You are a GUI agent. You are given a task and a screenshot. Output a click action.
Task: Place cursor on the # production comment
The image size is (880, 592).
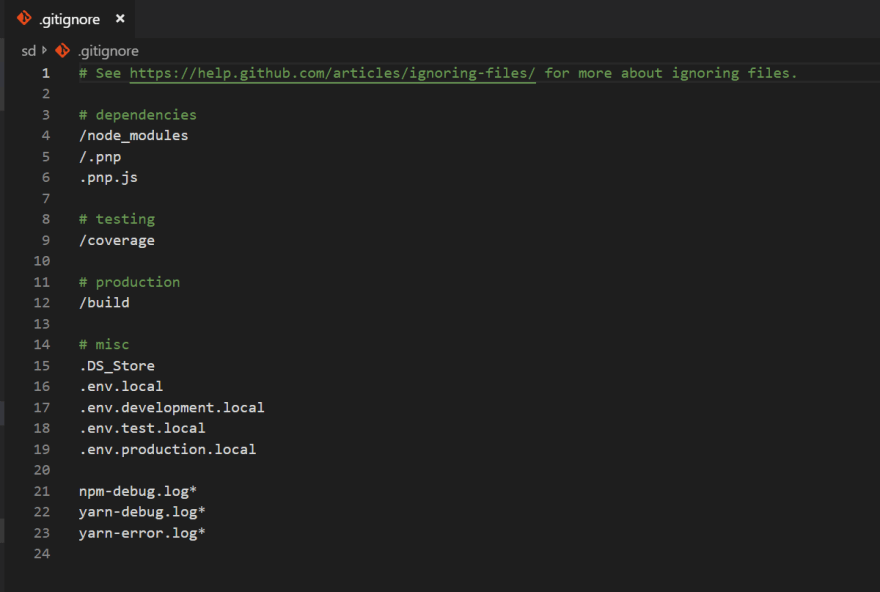[x=129, y=282]
